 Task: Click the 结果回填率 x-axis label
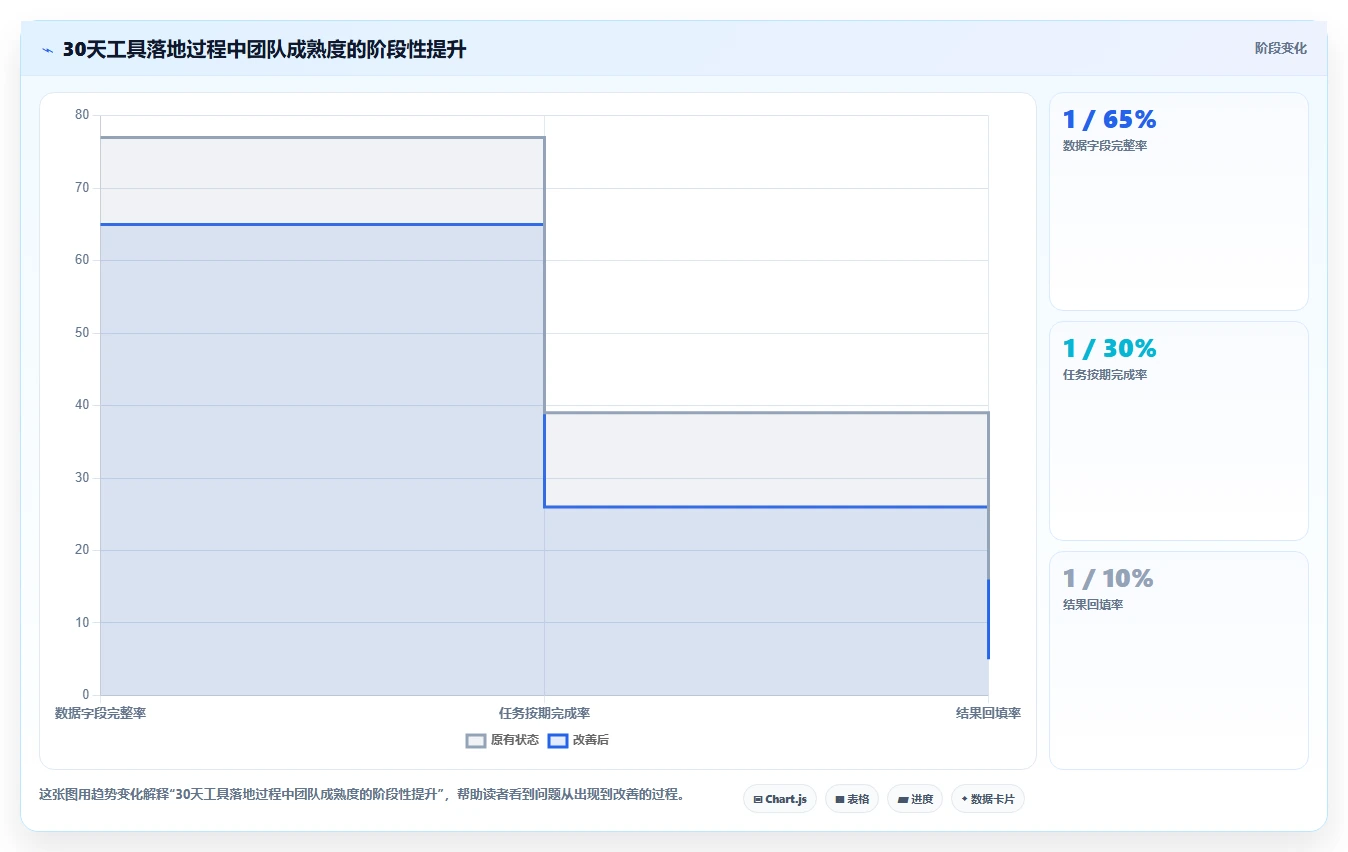coord(988,713)
